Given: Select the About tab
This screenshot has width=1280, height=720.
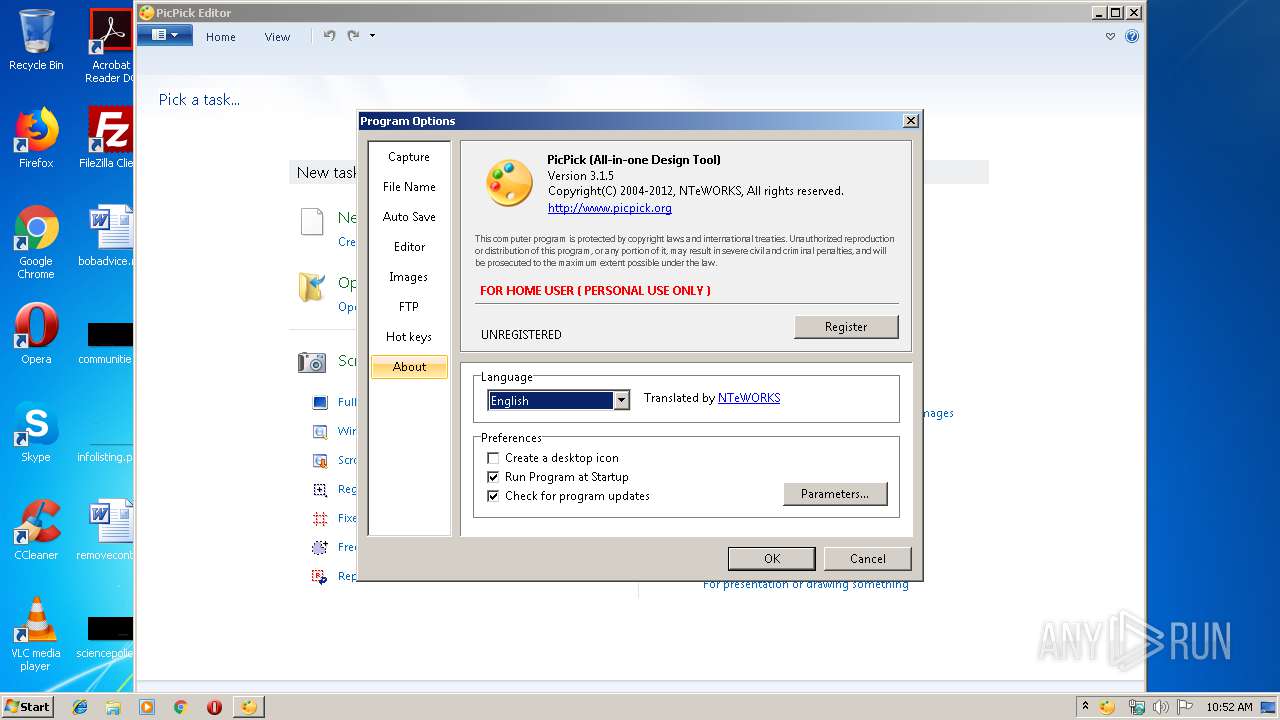Looking at the screenshot, I should 409,367.
